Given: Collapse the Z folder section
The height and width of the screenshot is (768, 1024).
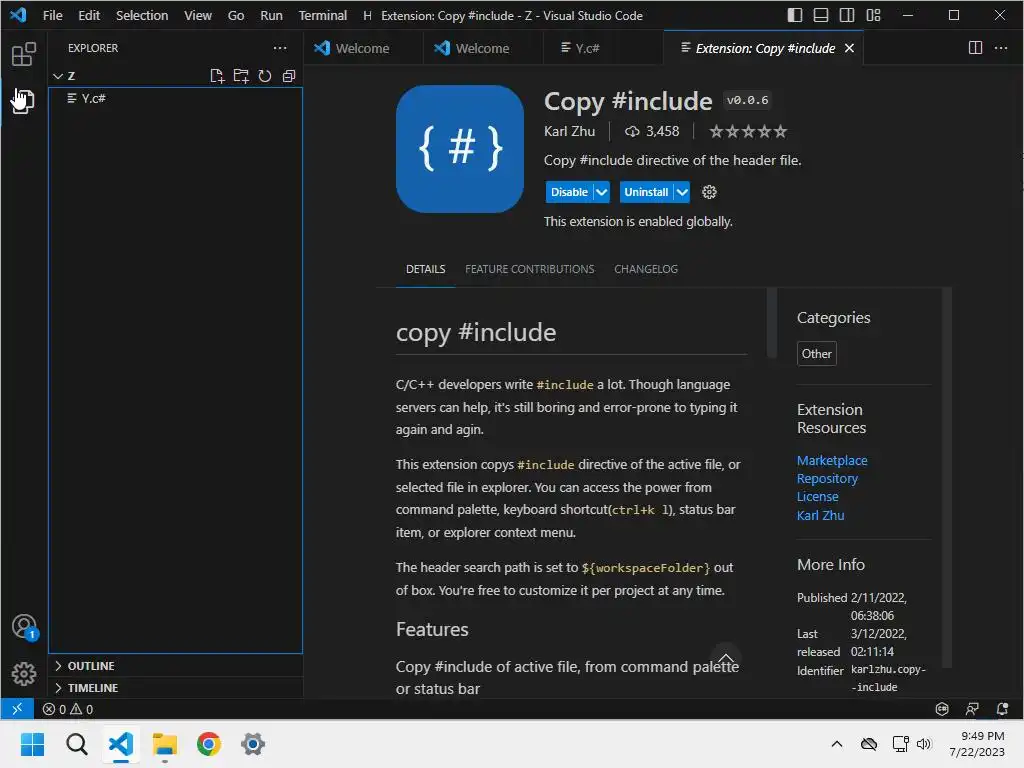Looking at the screenshot, I should (x=58, y=76).
